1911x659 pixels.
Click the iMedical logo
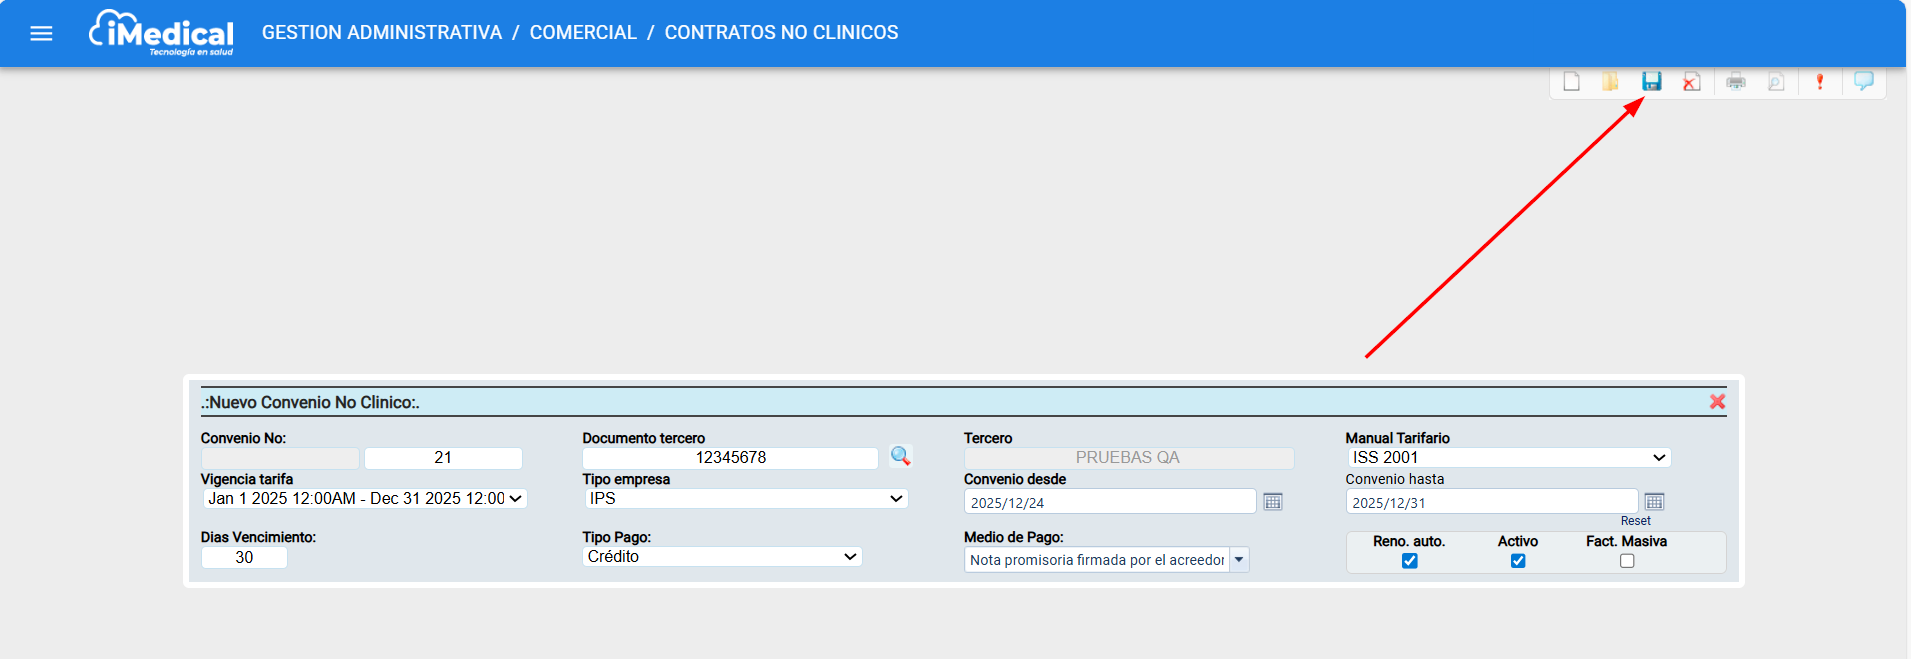(161, 33)
